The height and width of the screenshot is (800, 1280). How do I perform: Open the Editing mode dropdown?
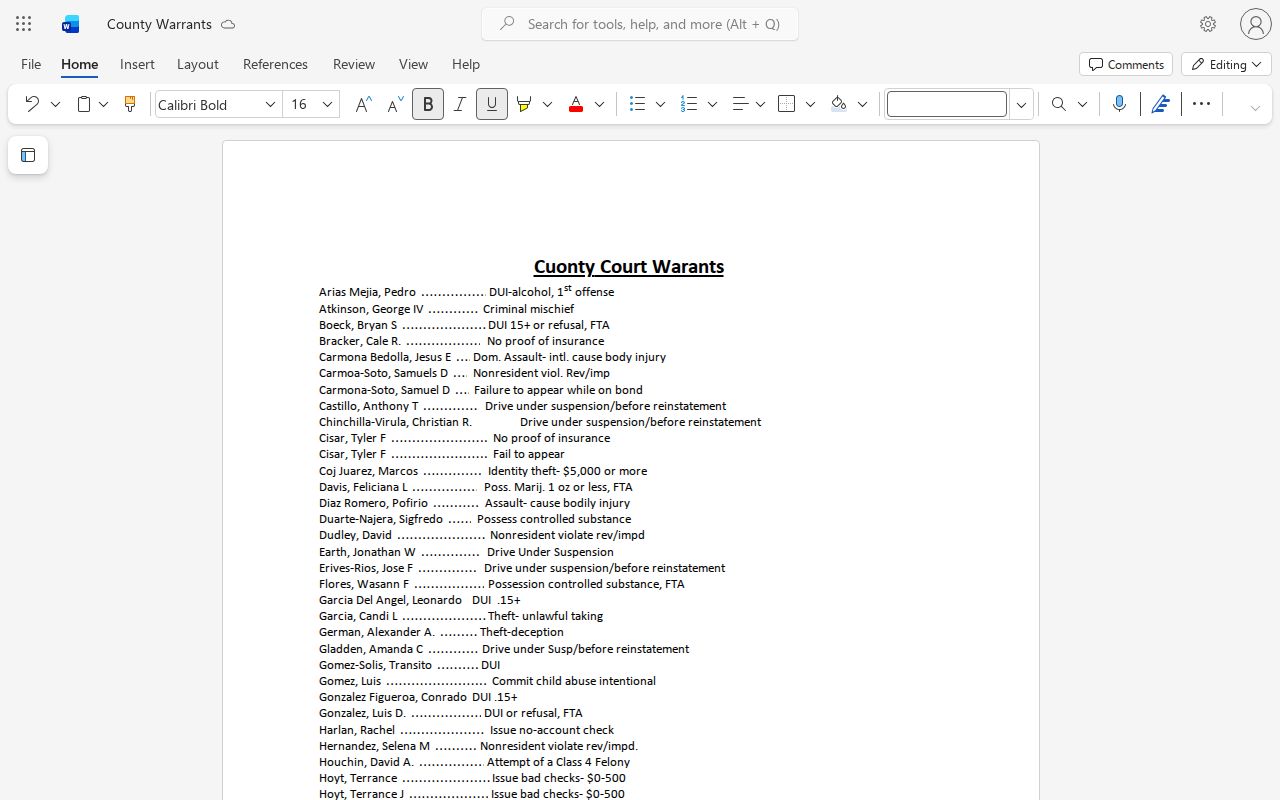[x=1227, y=64]
